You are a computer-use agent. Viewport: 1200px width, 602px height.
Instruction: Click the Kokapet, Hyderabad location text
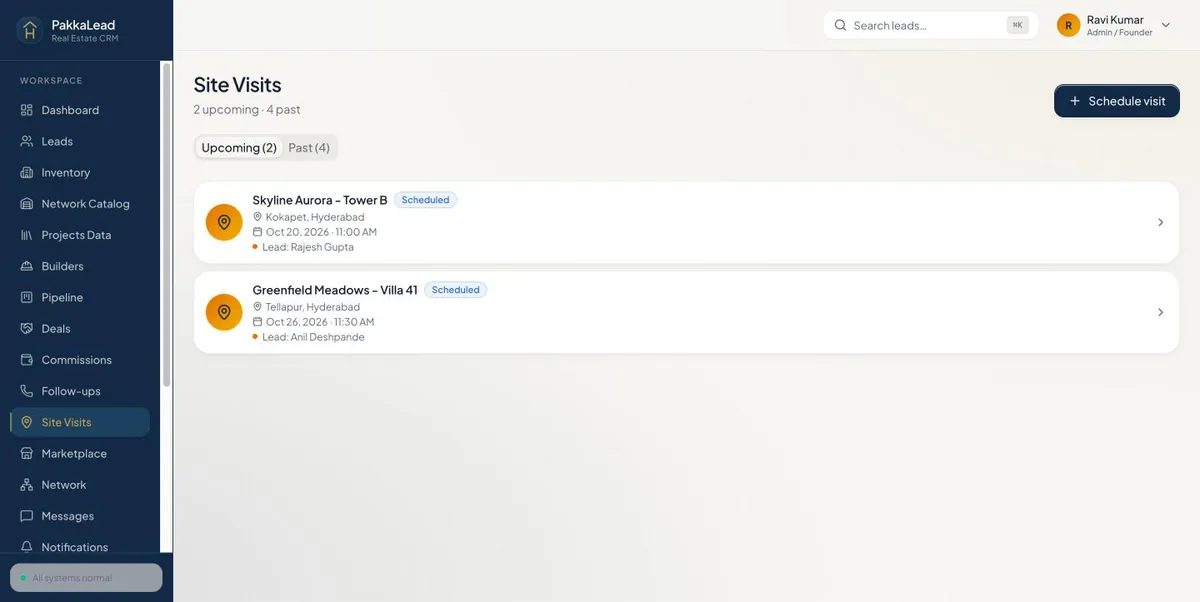(x=315, y=217)
